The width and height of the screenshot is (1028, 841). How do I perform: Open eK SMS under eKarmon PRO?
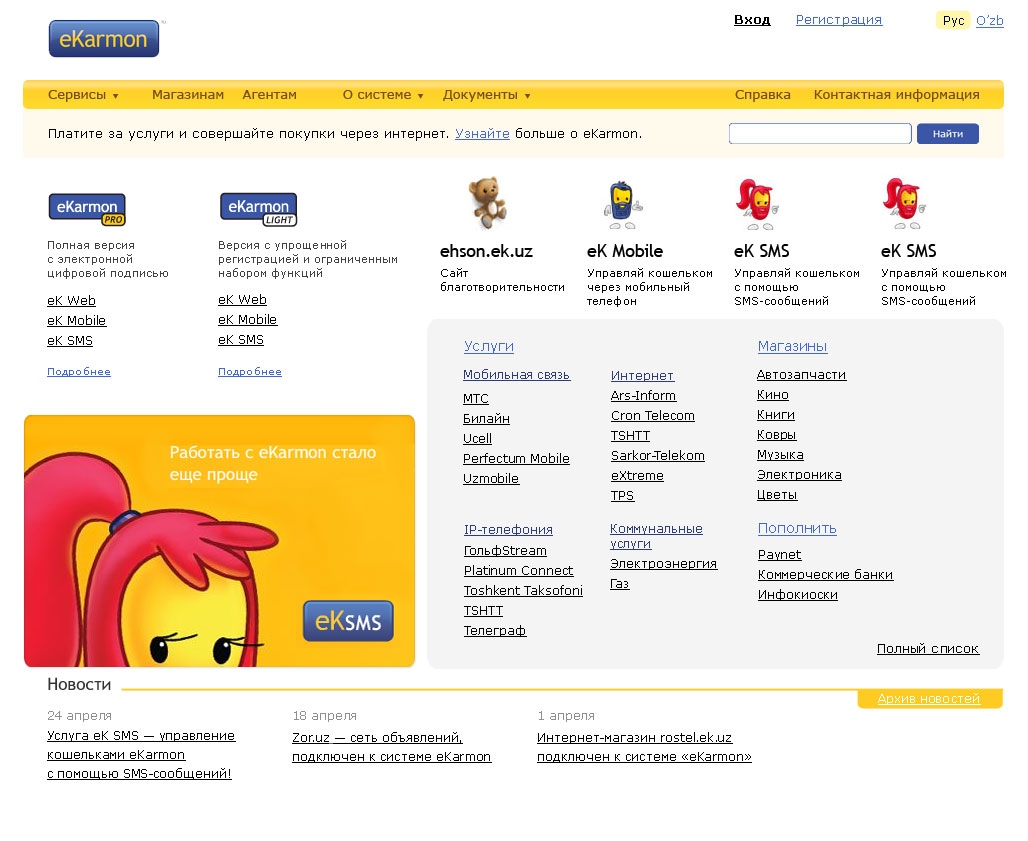[x=69, y=341]
